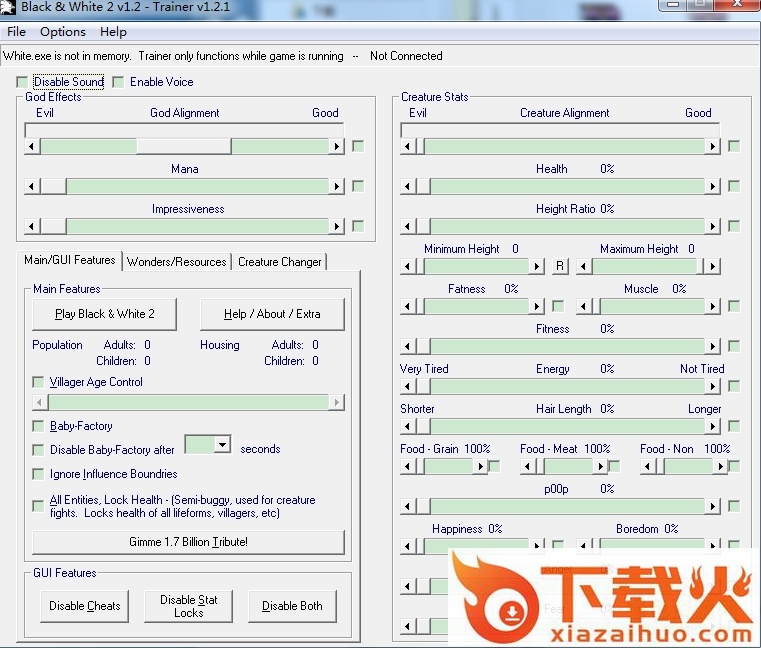Image resolution: width=761 pixels, height=648 pixels.
Task: Open the File menu
Action: coord(16,32)
